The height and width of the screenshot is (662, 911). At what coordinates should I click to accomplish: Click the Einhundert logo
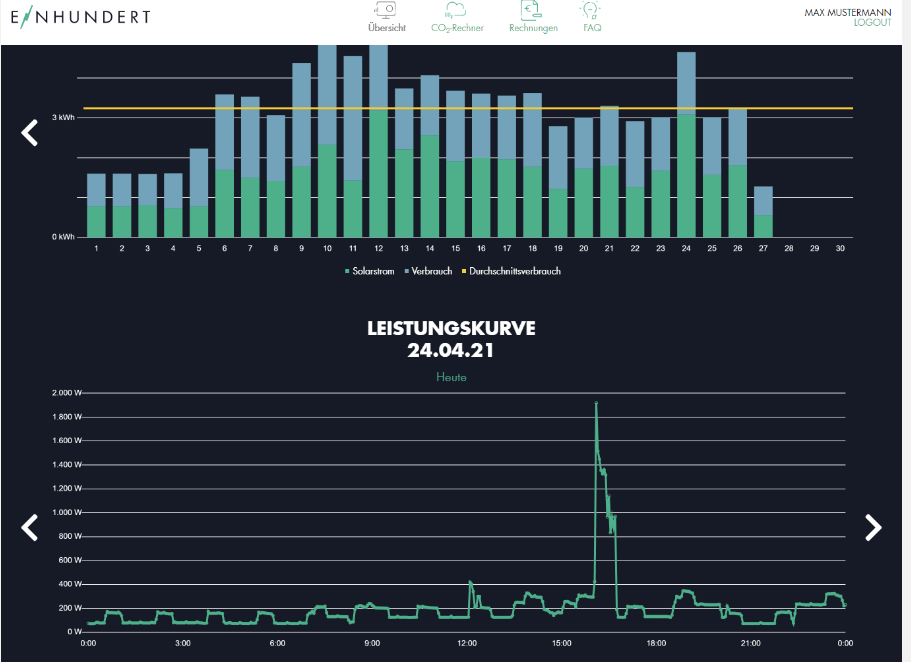pyautogui.click(x=80, y=17)
